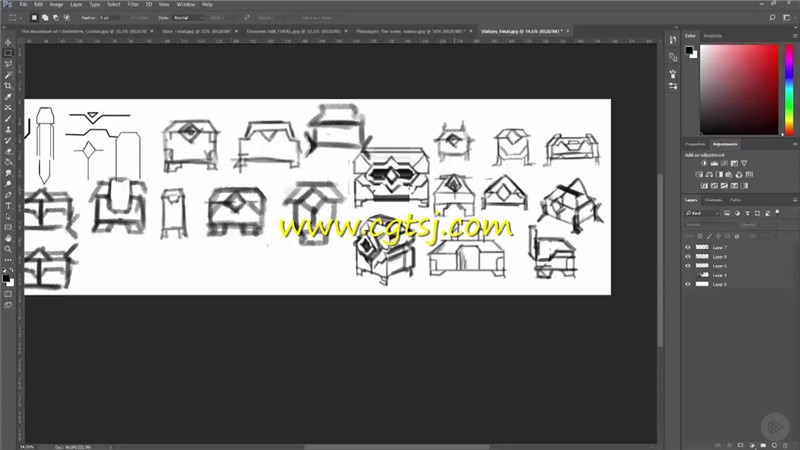
Task: Select the Zoom tool in the toolbox
Action: click(8, 249)
